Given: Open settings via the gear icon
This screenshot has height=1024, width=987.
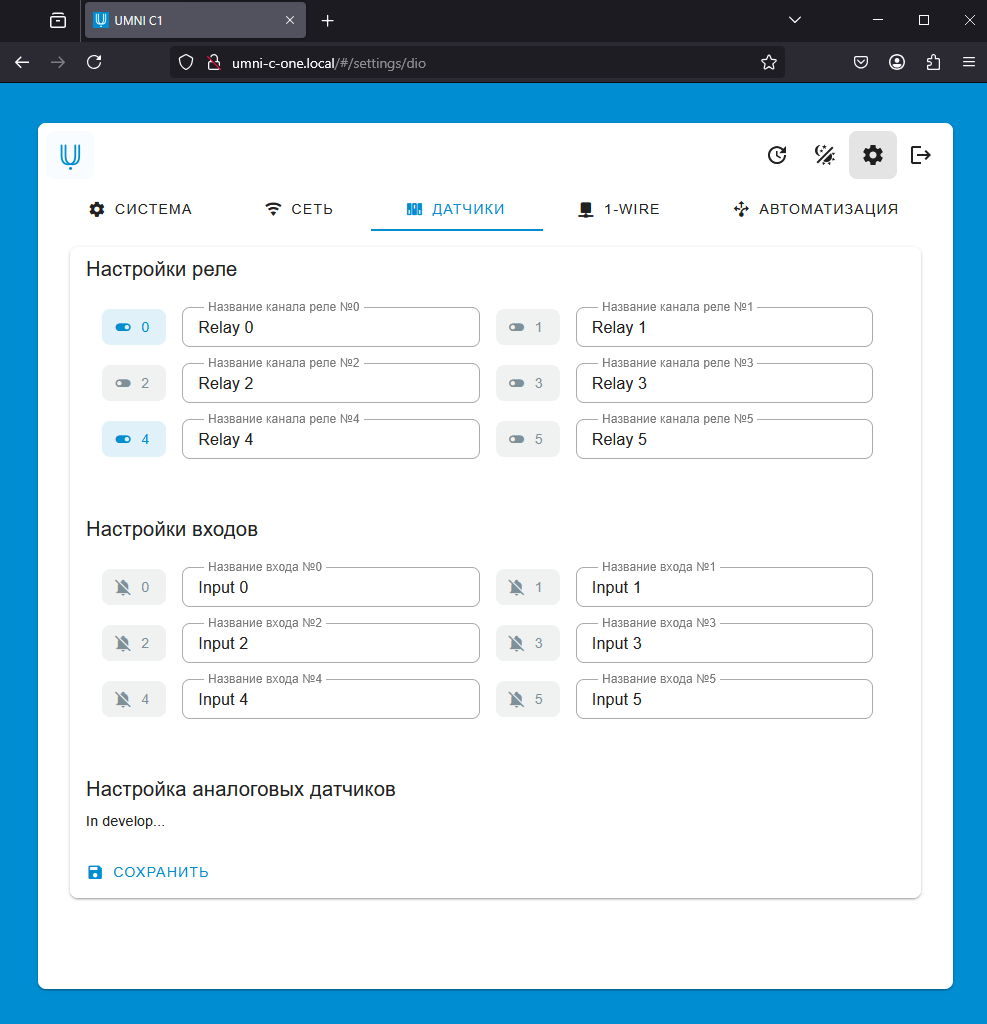Looking at the screenshot, I should tap(873, 155).
